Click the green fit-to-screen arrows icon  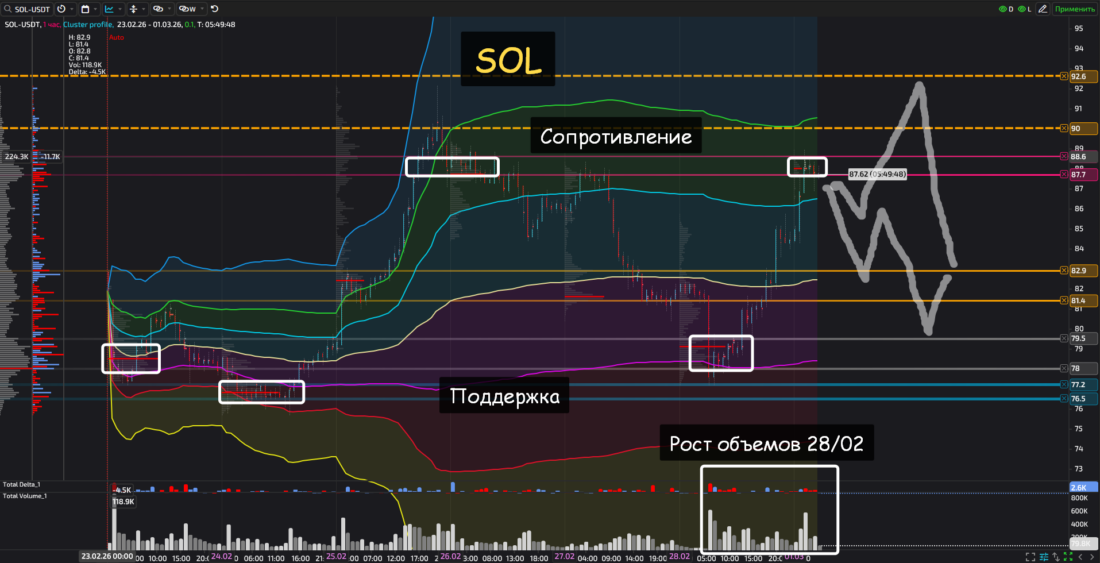click(1068, 557)
